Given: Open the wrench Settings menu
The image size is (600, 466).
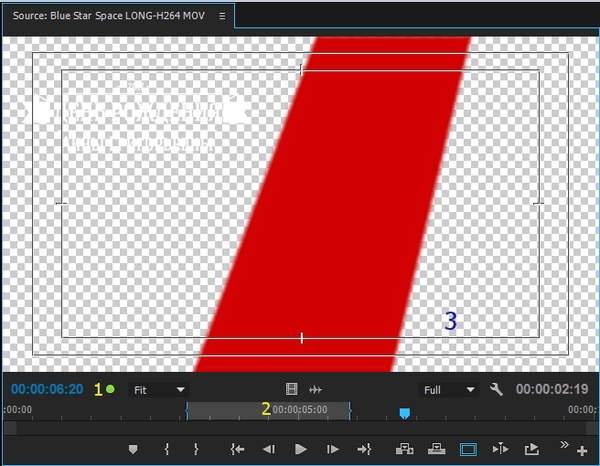Looking at the screenshot, I should coord(496,389).
